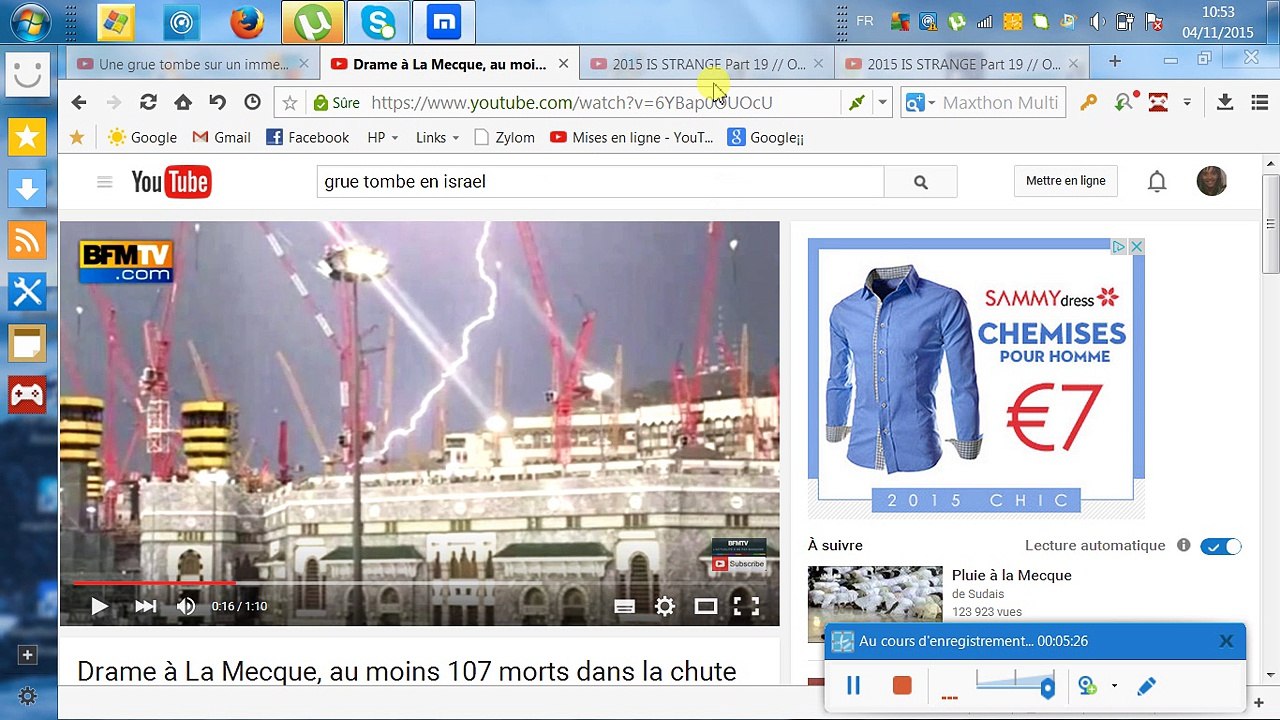
Task: Open the Facebook bookmark
Action: 308,137
